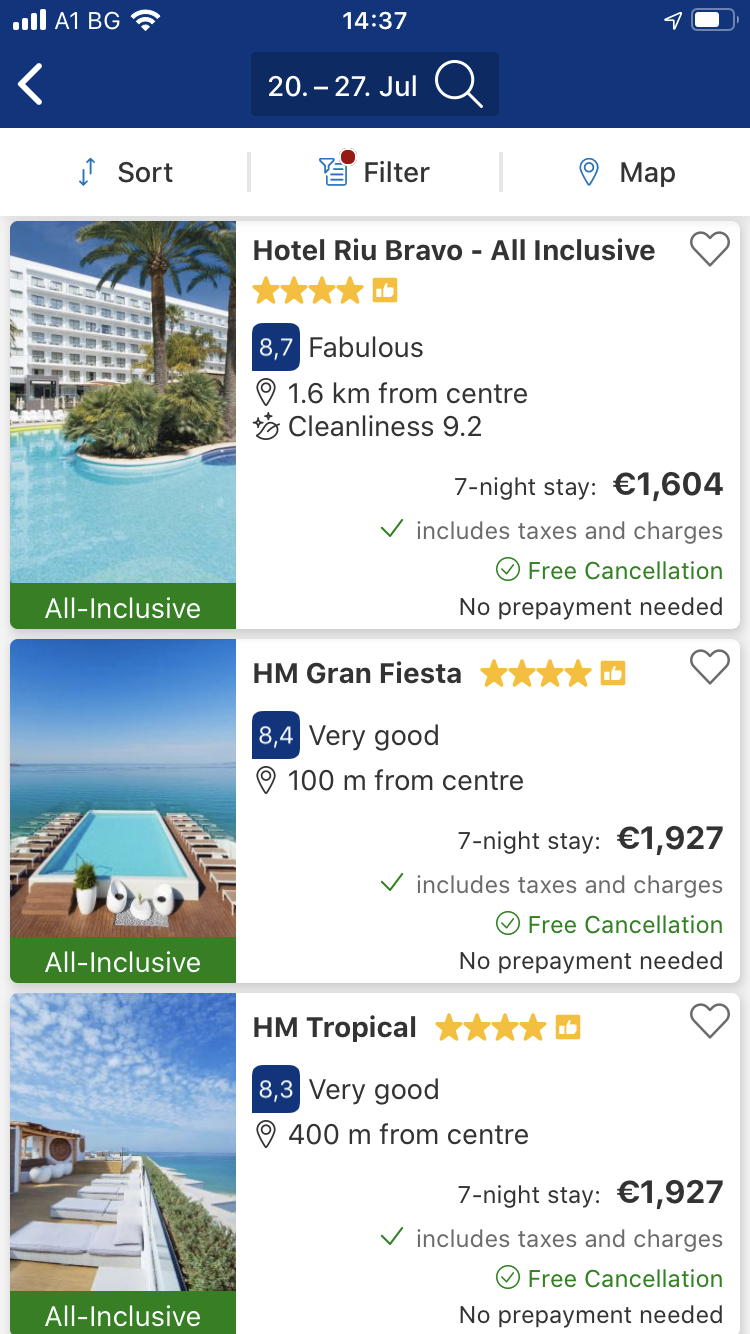This screenshot has width=750, height=1334.
Task: Favorite HM Gran Fiesta with heart
Action: [x=710, y=666]
